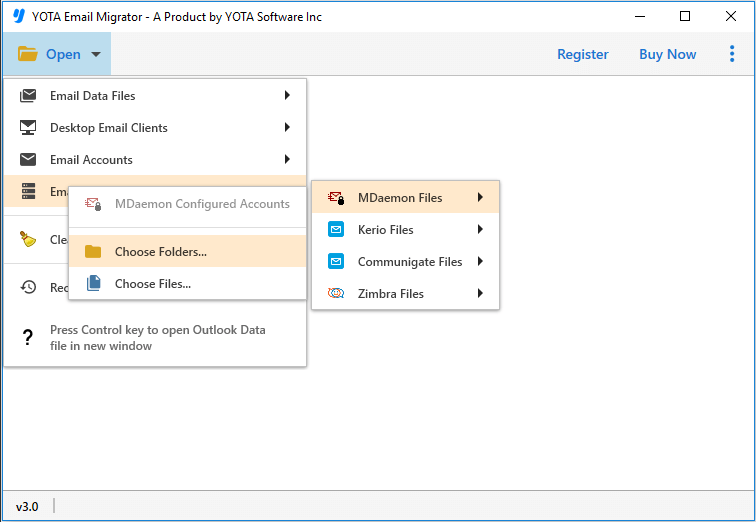Click the MDaemon Configured Accounts icon
756x522 pixels.
pos(93,204)
